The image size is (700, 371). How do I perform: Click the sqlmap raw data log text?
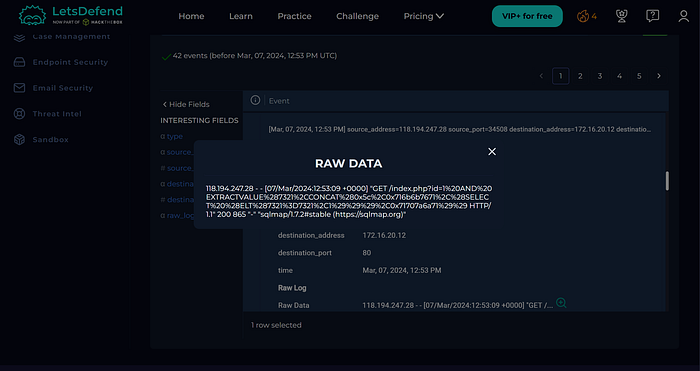point(349,201)
